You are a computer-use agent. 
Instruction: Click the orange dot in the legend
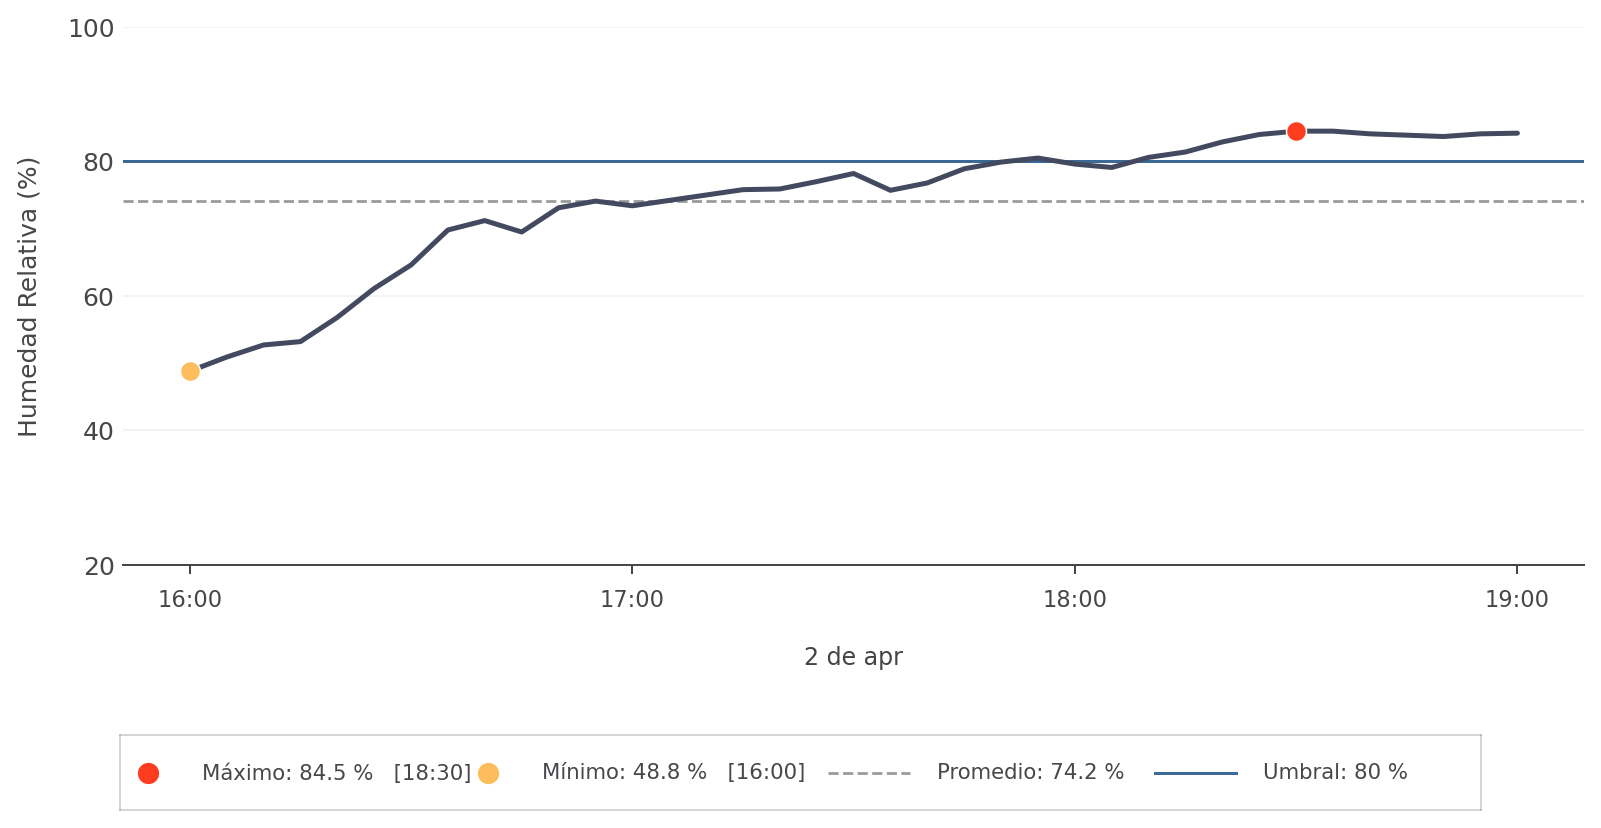[x=488, y=773]
